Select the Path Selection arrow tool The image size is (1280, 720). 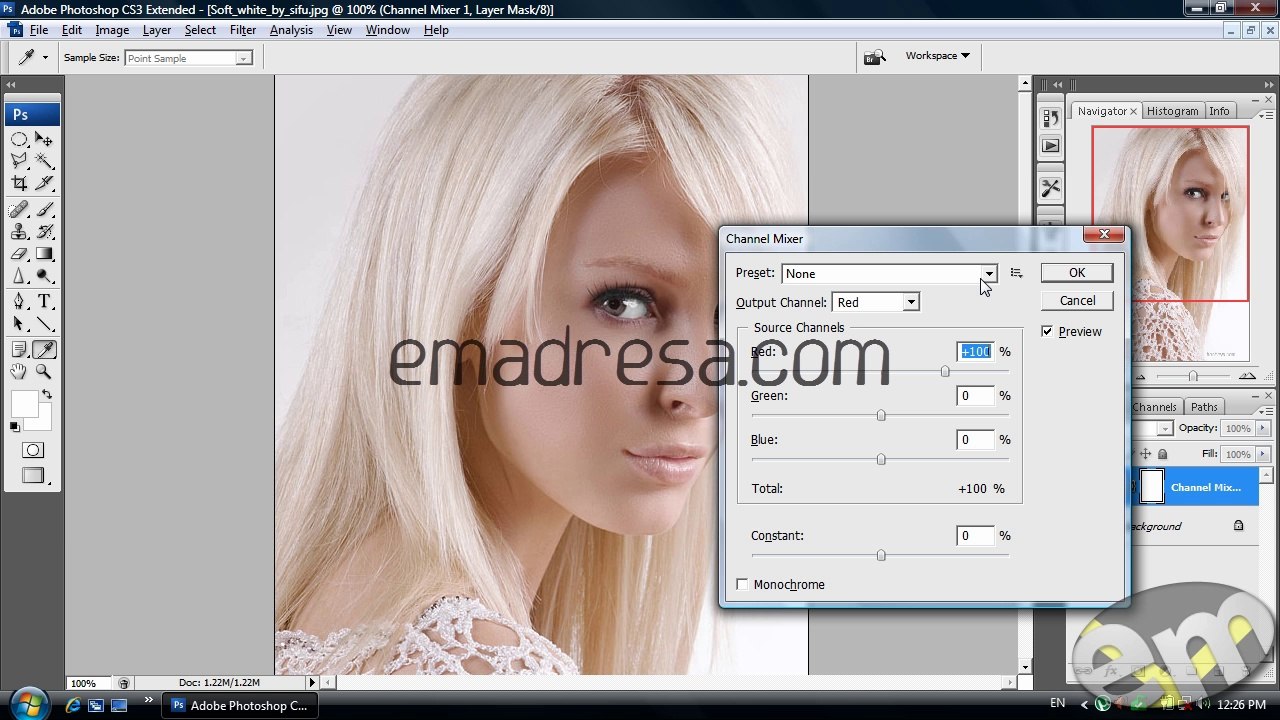tap(19, 324)
